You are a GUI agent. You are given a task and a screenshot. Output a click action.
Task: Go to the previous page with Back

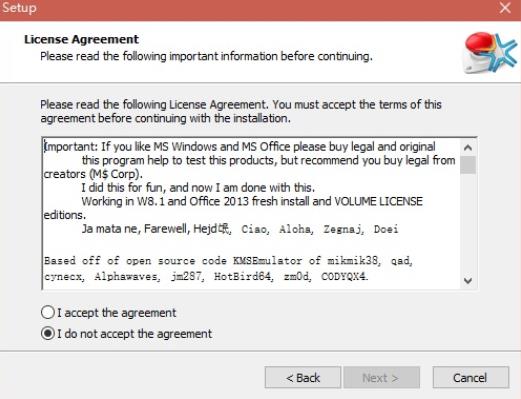(303, 378)
